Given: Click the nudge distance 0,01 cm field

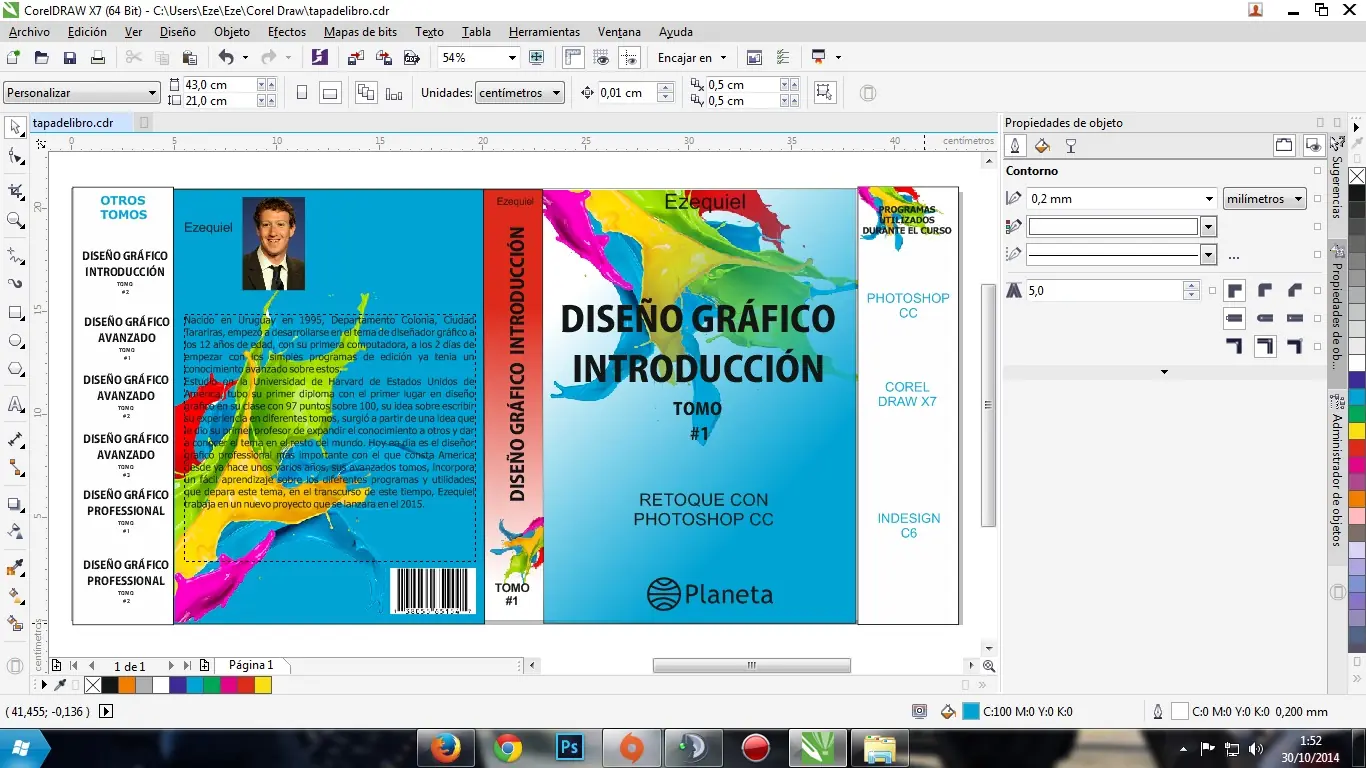Looking at the screenshot, I should [628, 93].
